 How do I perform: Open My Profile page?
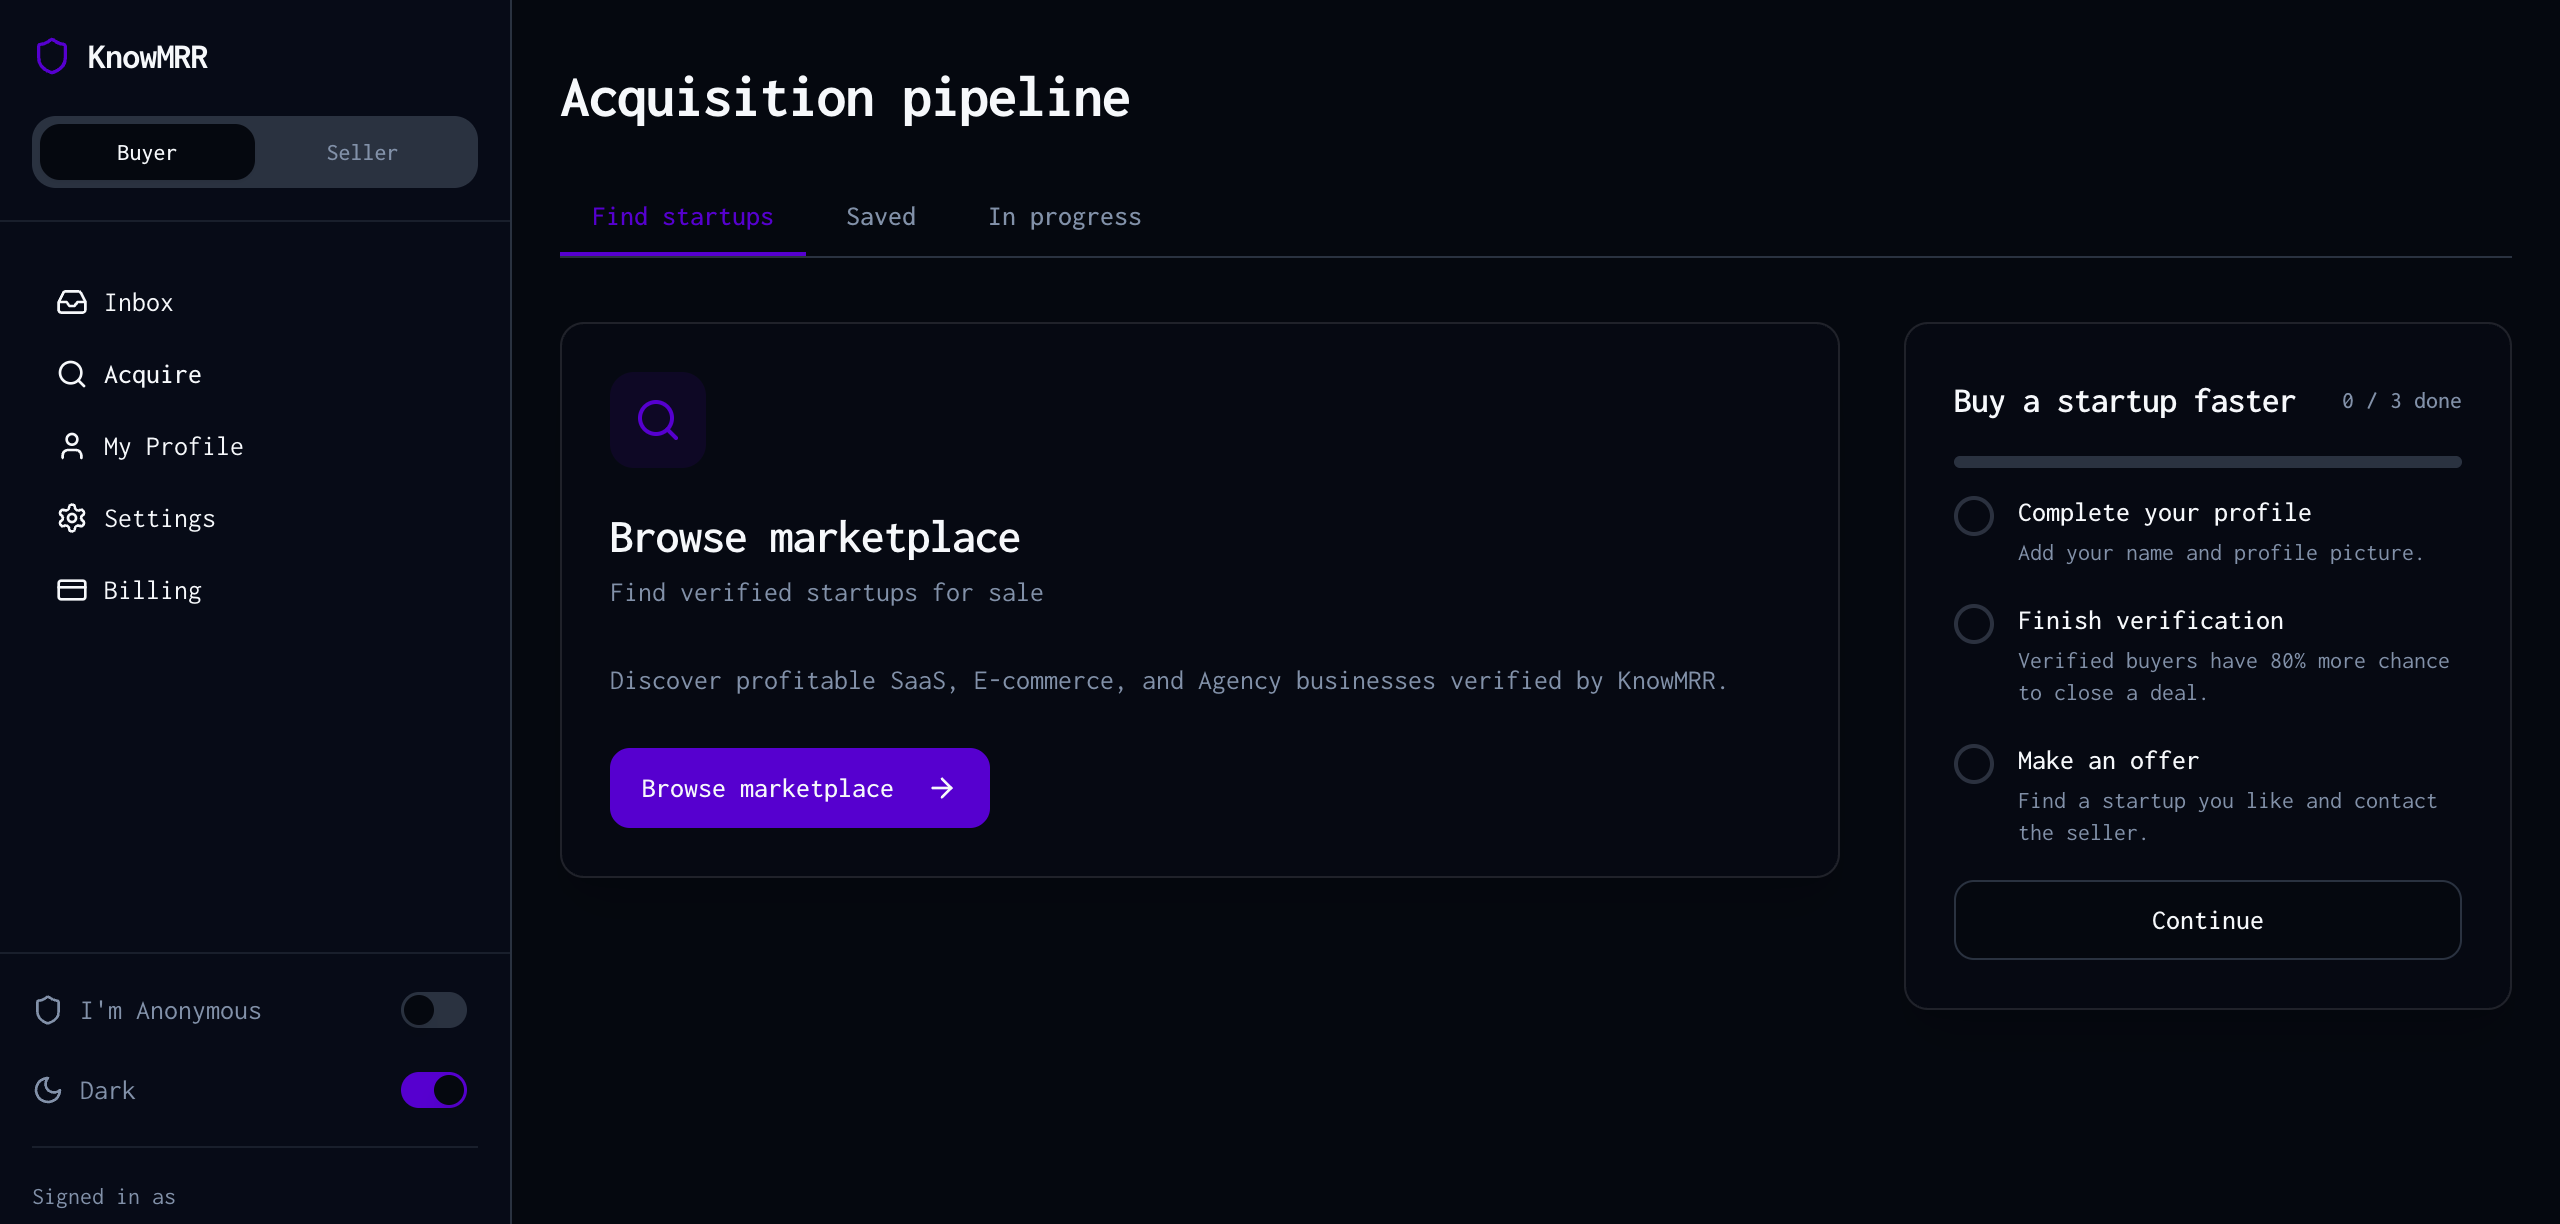pos(255,446)
